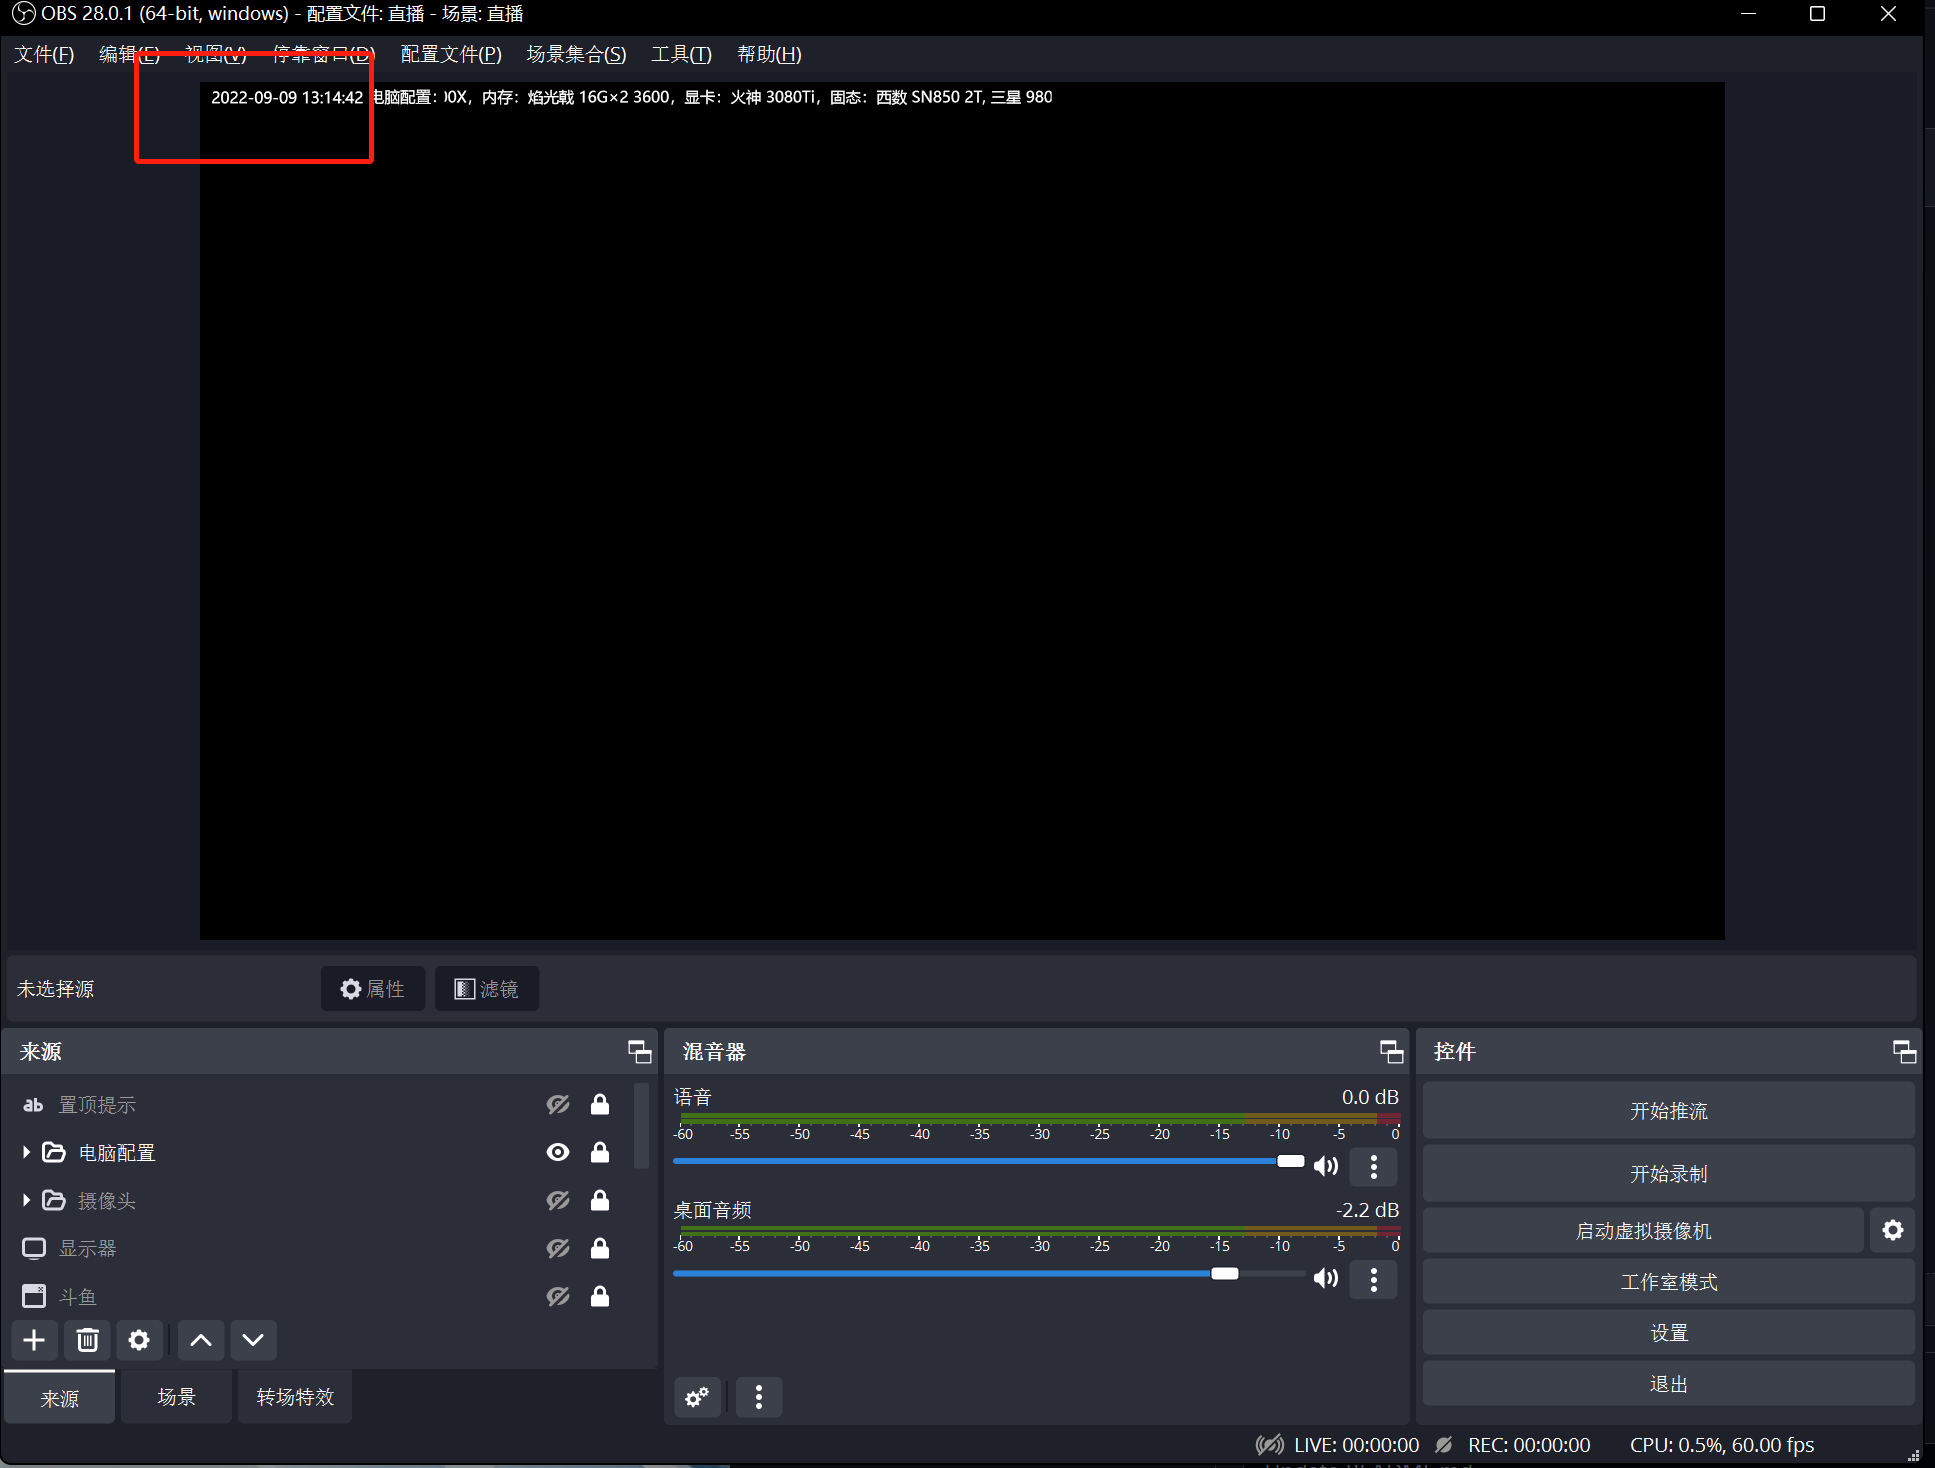
Task: Open source properties via gear icon
Action: 139,1340
